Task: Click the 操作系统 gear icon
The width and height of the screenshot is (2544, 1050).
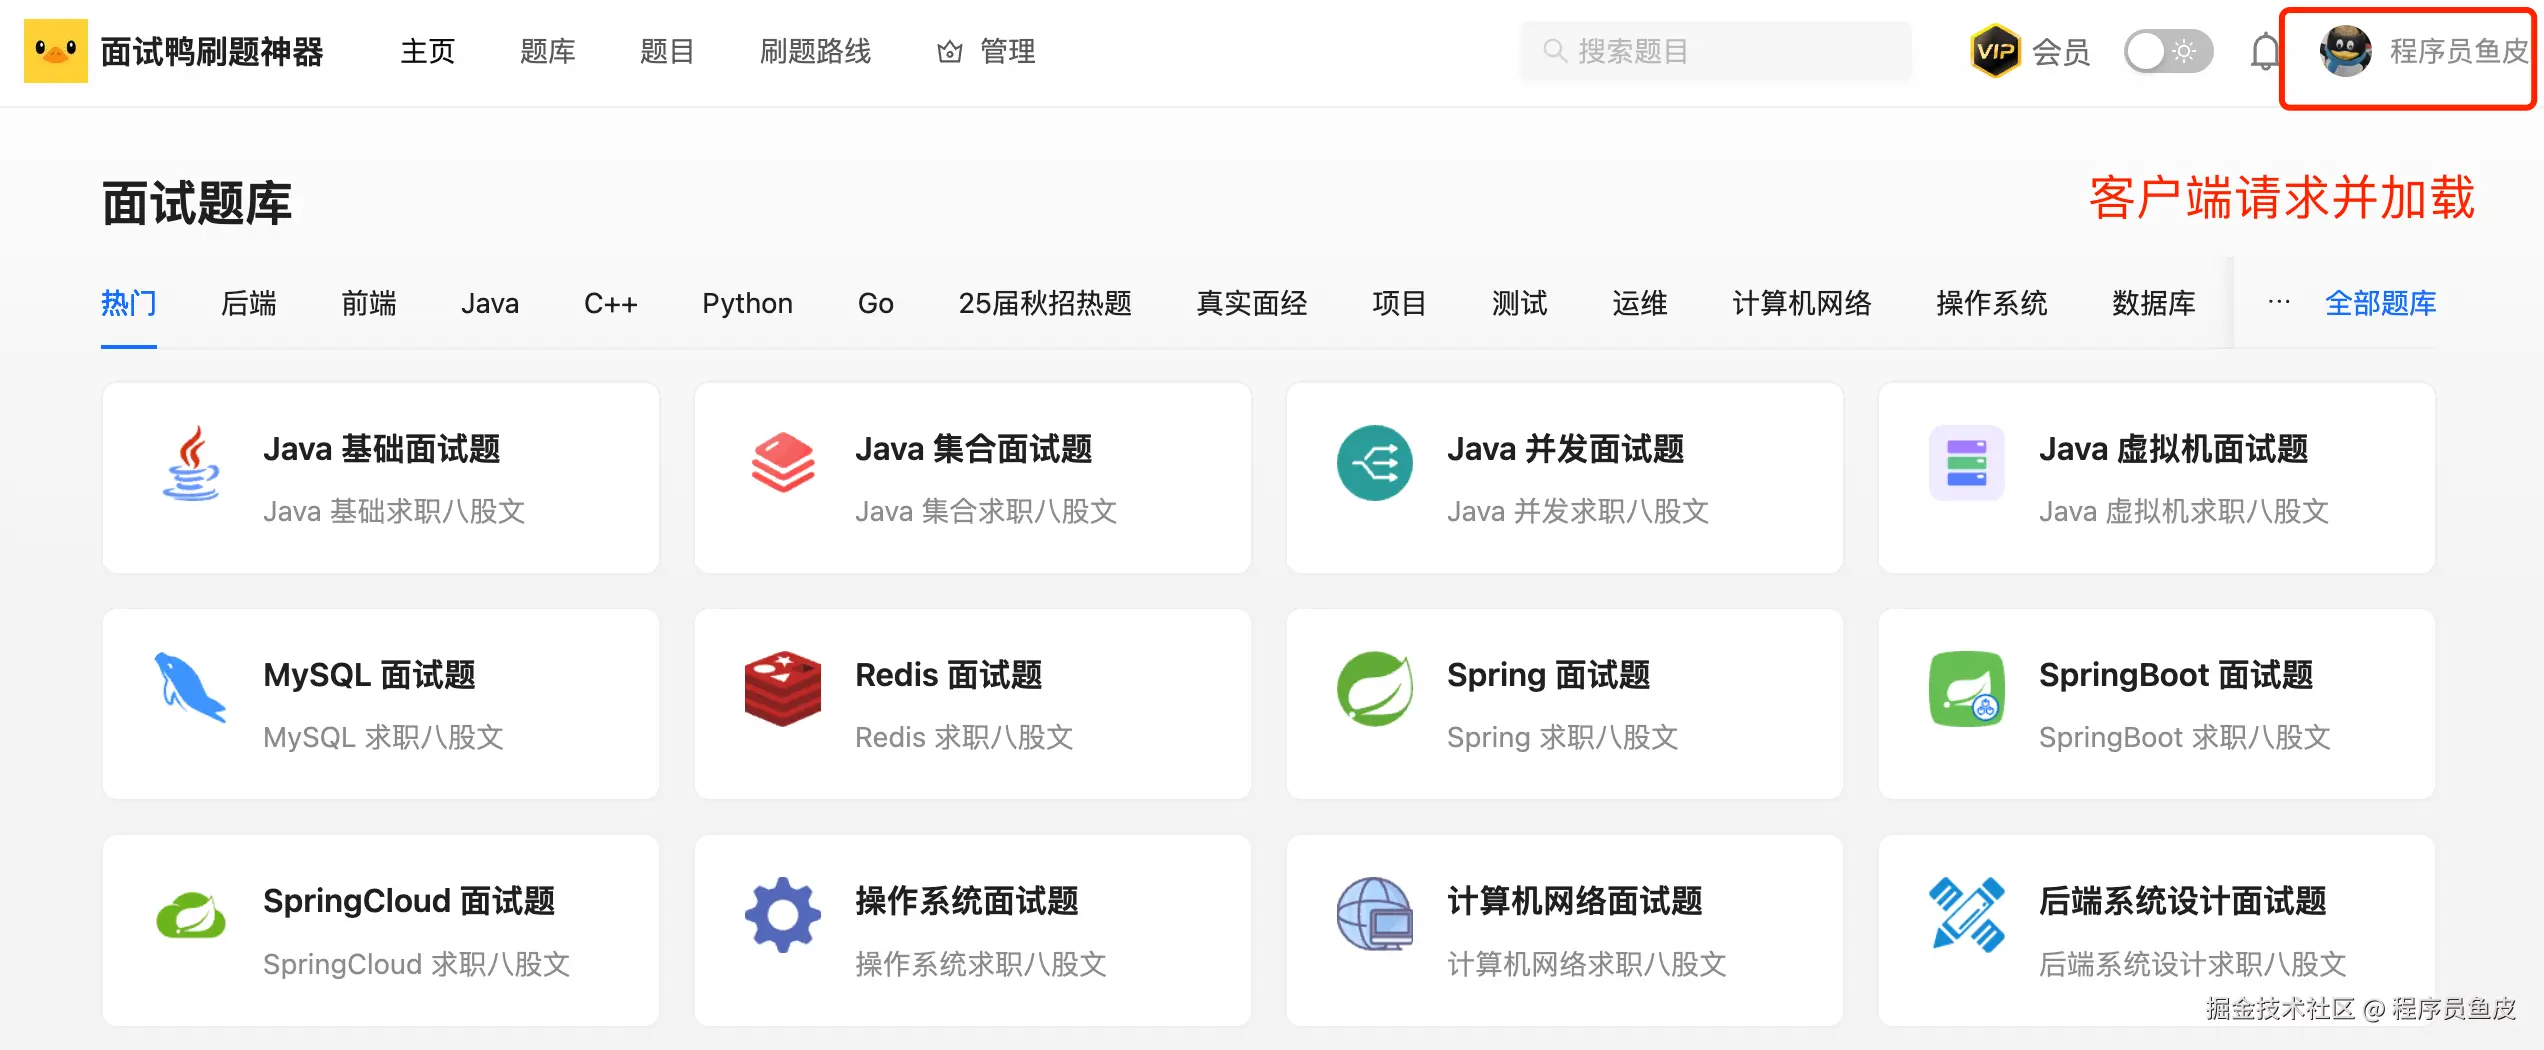Action: (783, 915)
